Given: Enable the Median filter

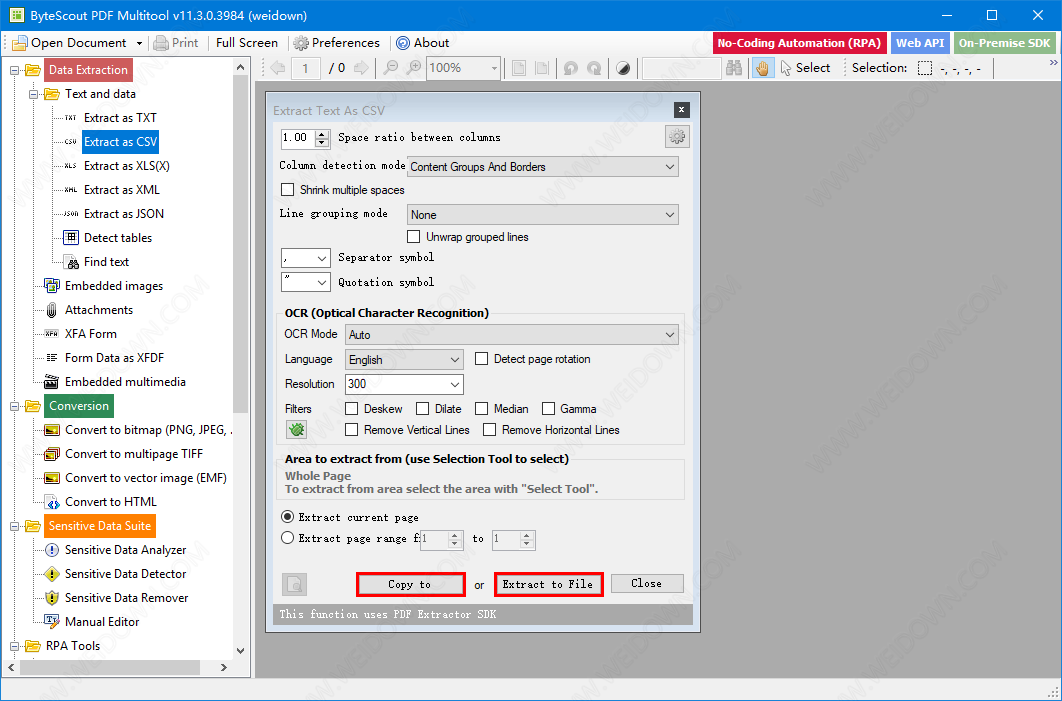Looking at the screenshot, I should coord(482,408).
